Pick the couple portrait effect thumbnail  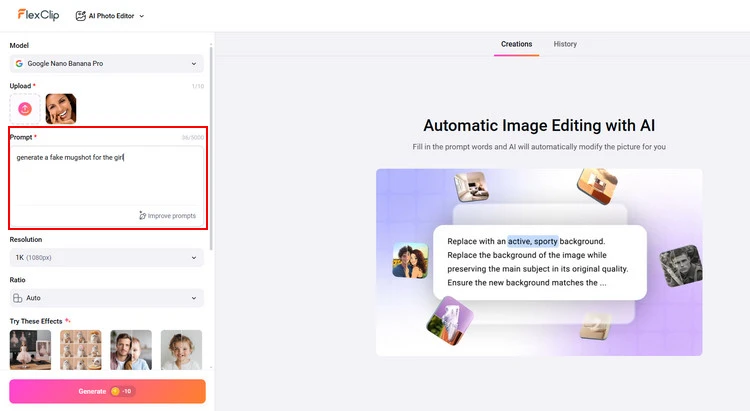point(131,350)
